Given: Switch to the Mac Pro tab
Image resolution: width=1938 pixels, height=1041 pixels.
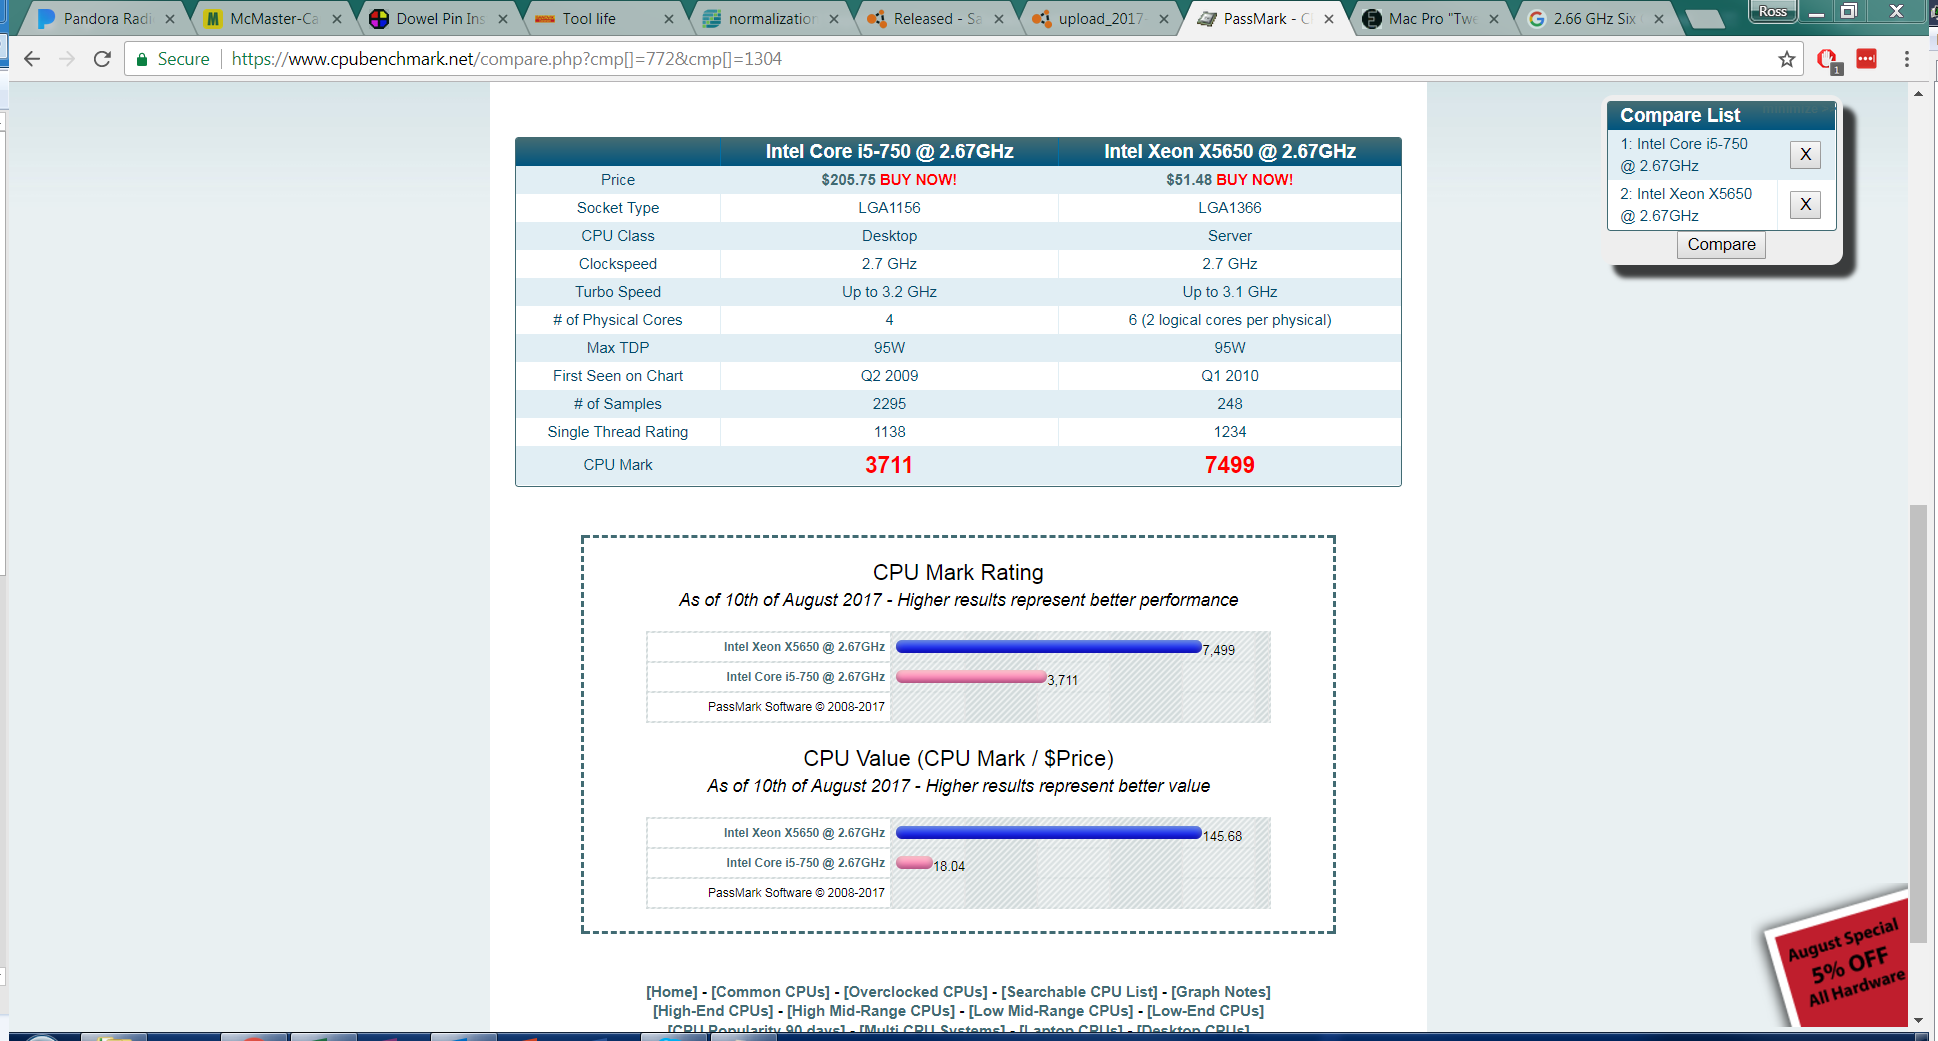Looking at the screenshot, I should point(1430,19).
